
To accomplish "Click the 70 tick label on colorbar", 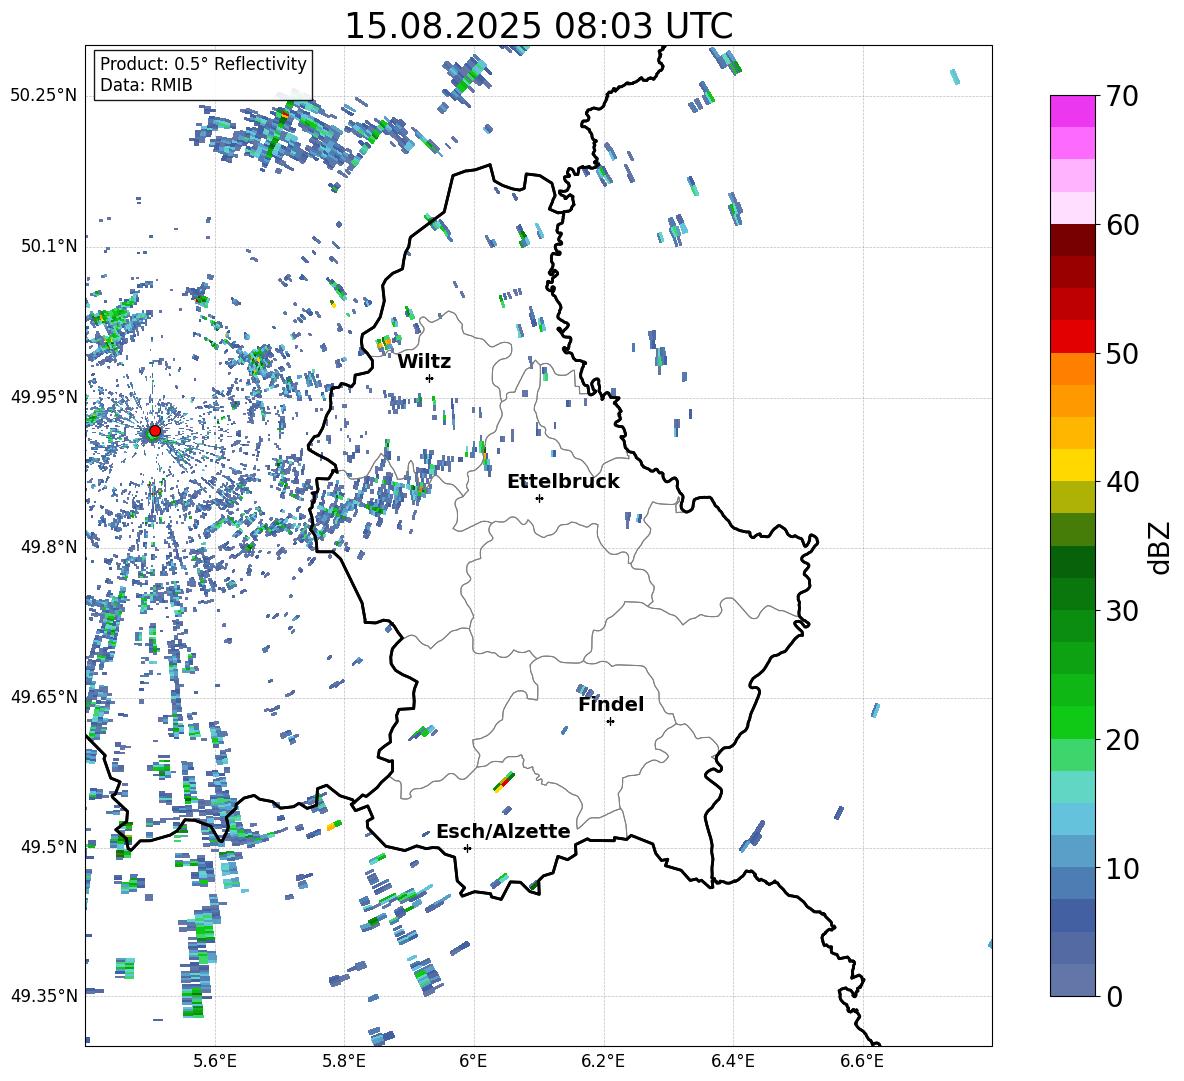I will [1121, 96].
